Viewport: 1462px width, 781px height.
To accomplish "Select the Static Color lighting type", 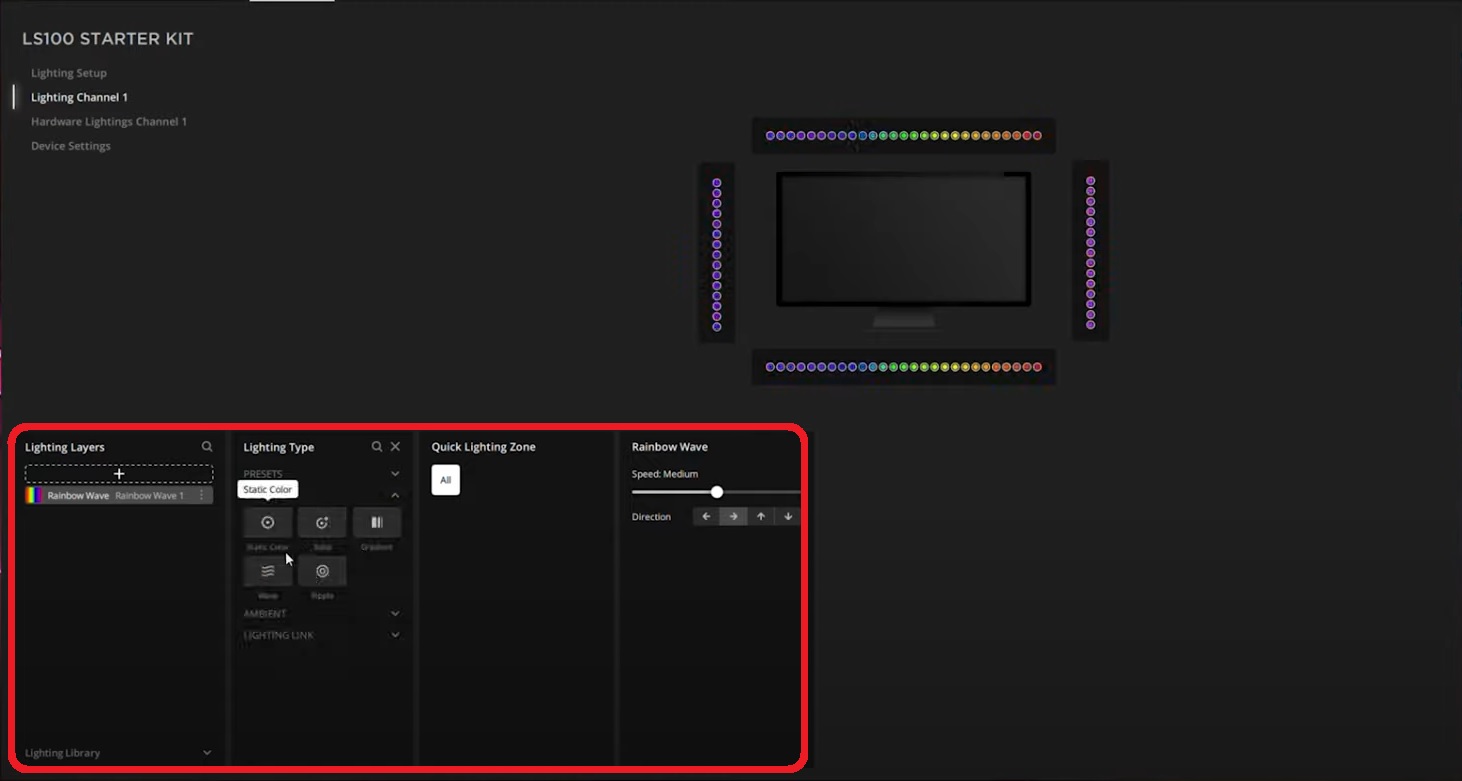I will tap(268, 522).
